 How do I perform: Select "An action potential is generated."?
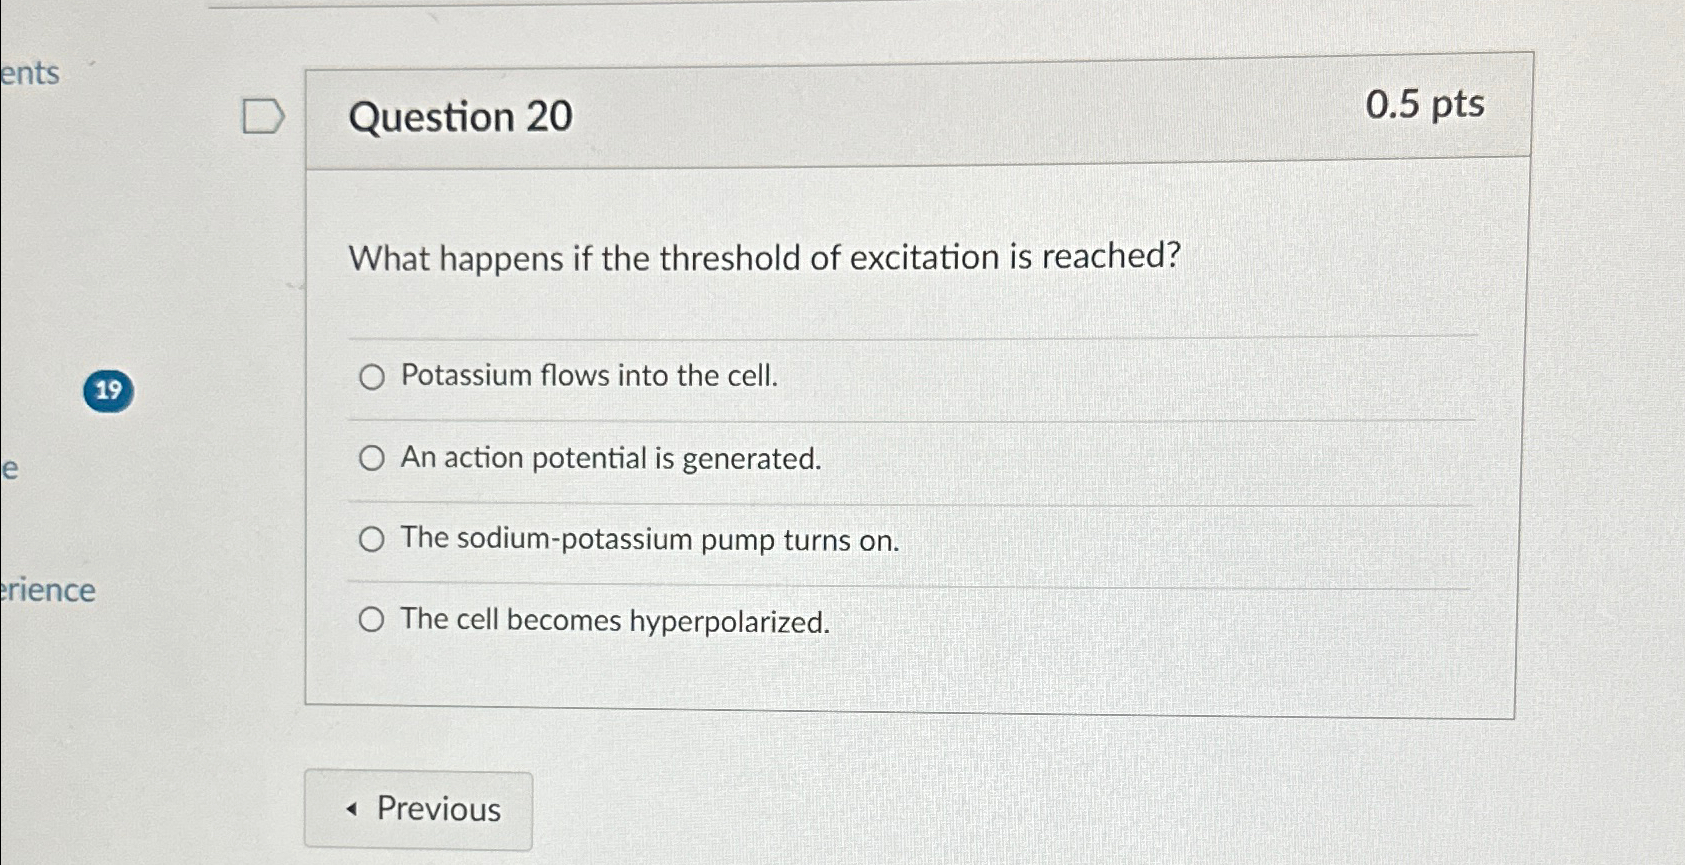click(x=374, y=458)
